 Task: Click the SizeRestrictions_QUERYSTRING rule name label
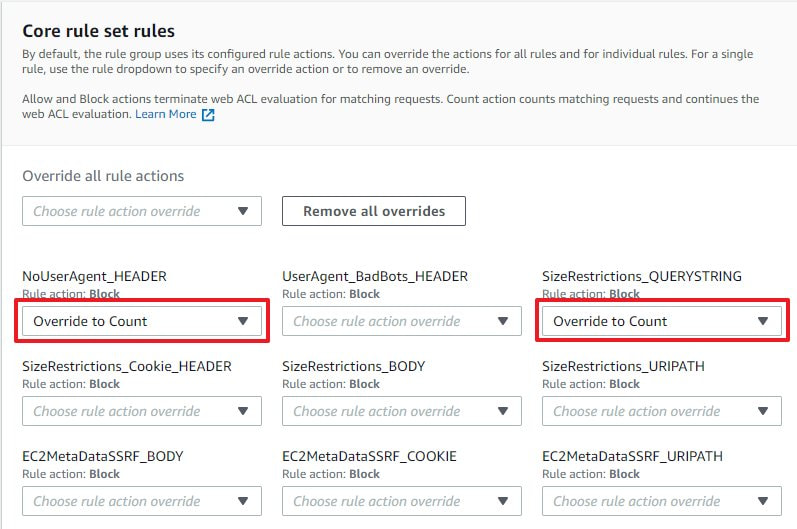[x=641, y=276]
